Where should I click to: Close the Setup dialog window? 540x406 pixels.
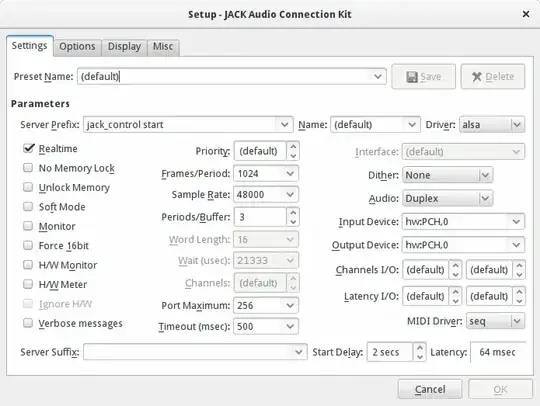coord(526,14)
